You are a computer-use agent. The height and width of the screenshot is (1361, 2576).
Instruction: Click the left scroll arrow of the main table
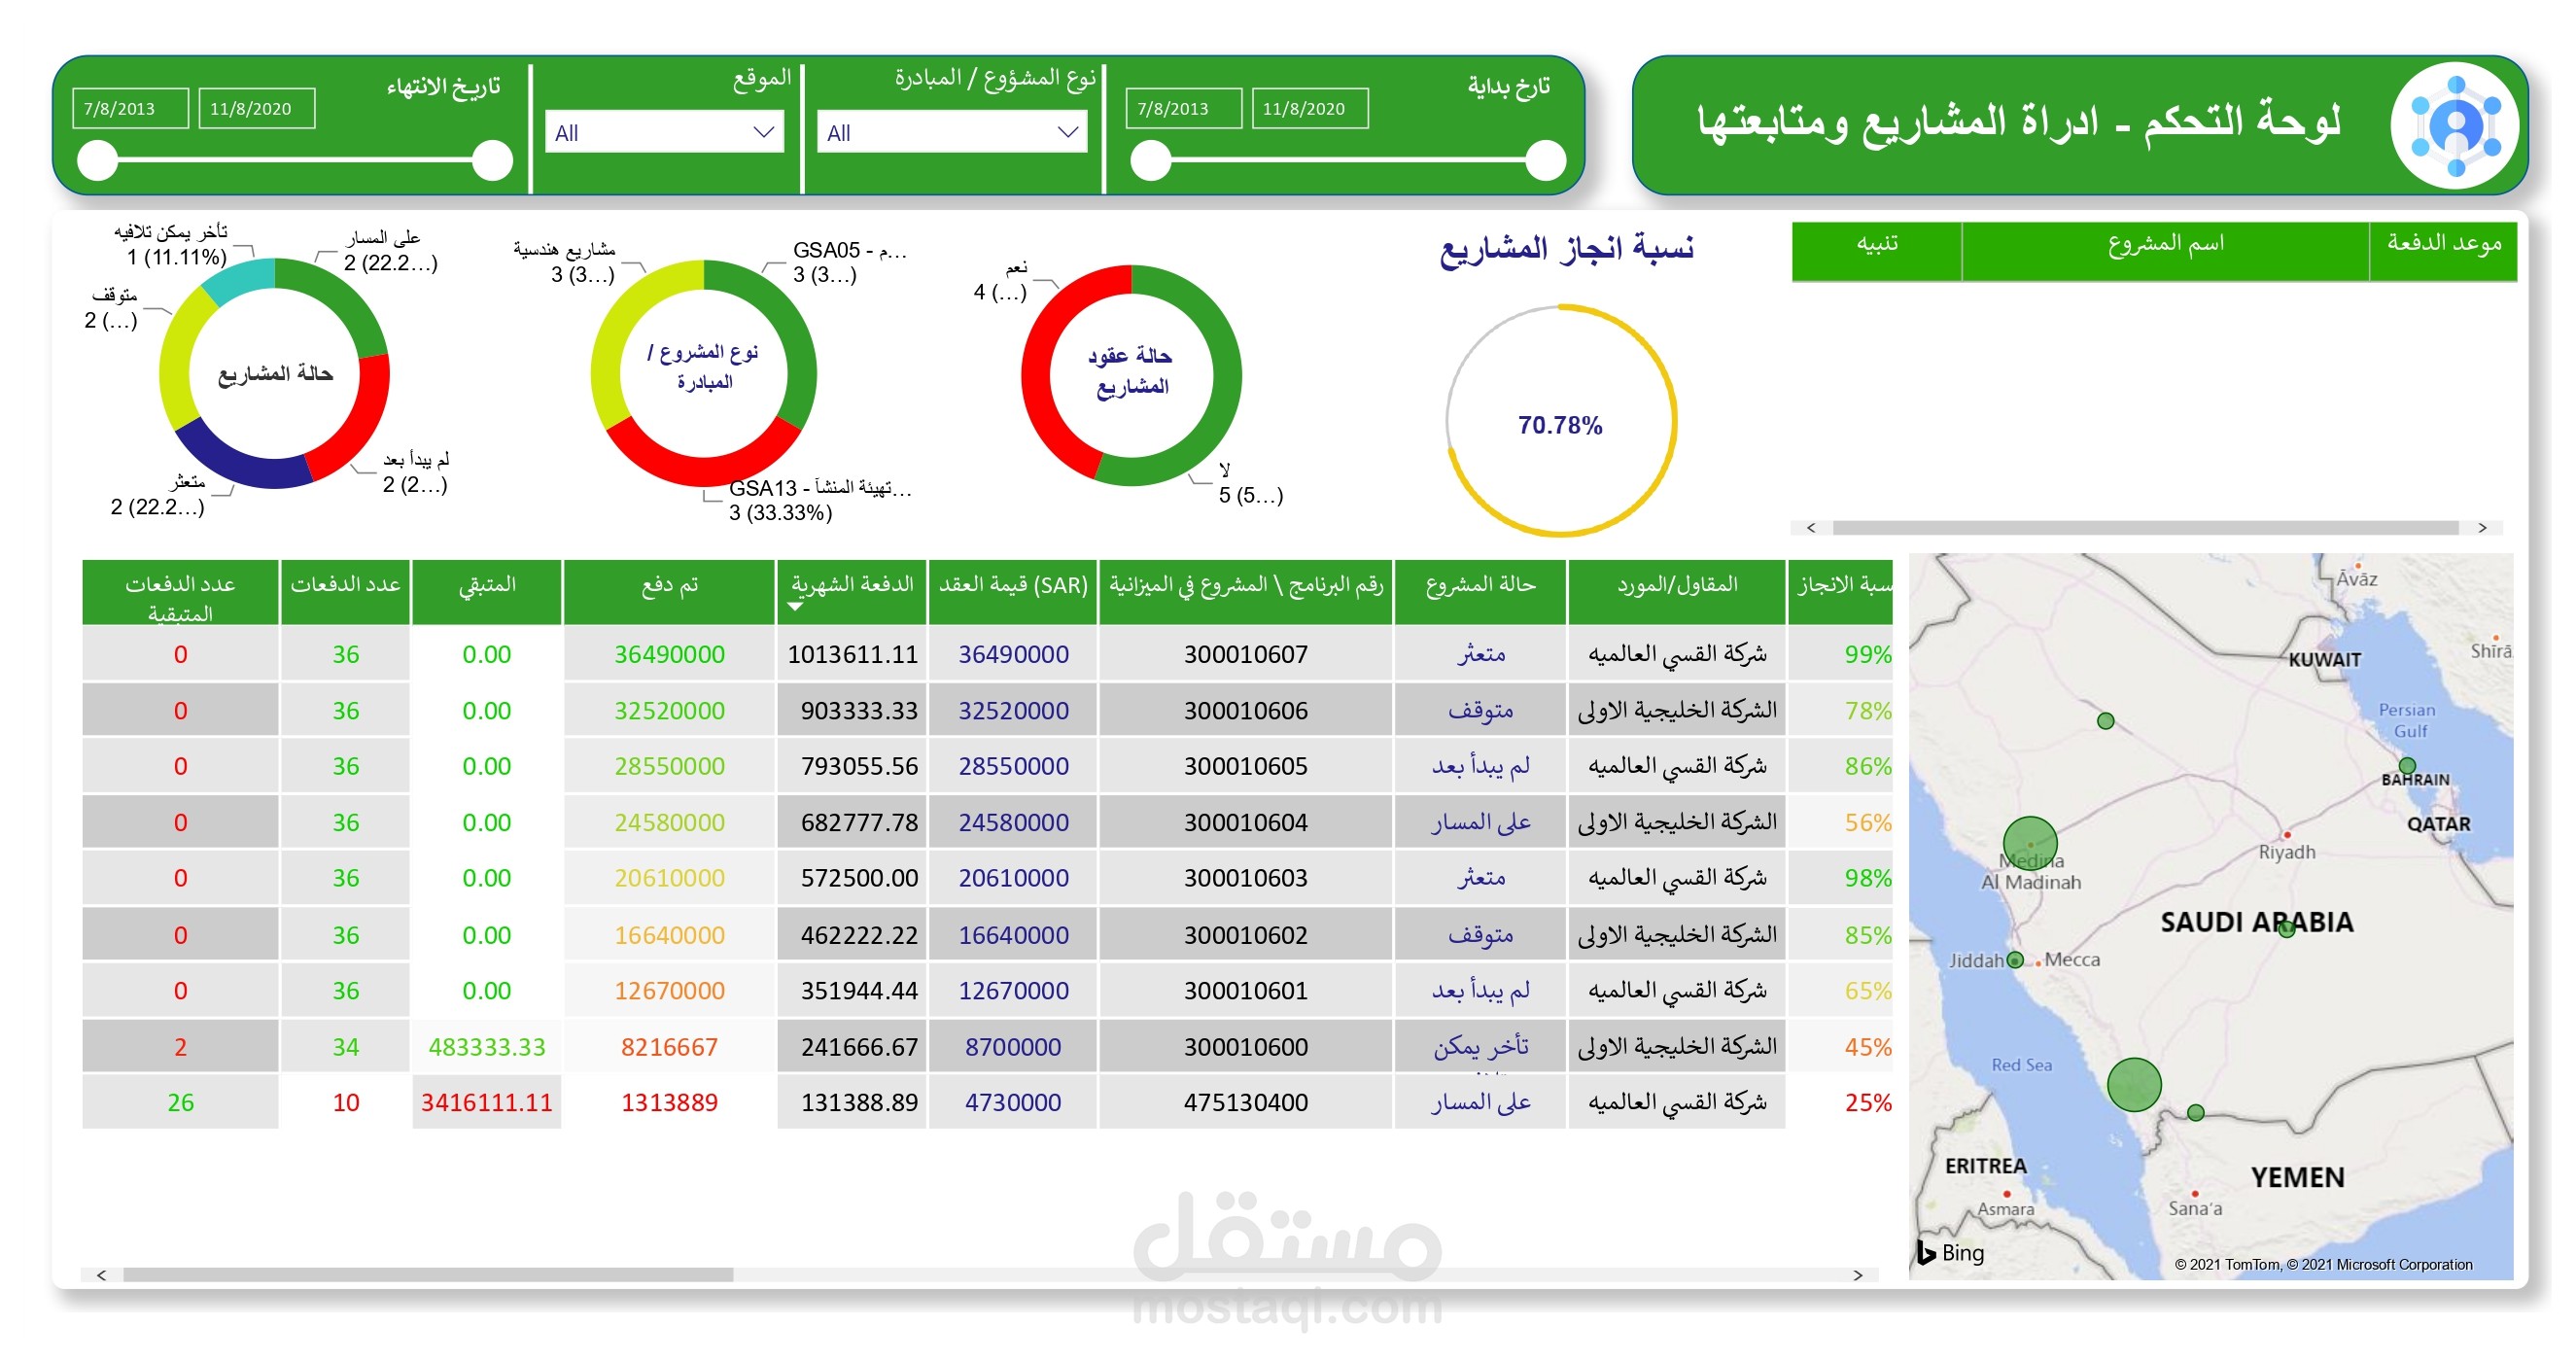tap(101, 1274)
